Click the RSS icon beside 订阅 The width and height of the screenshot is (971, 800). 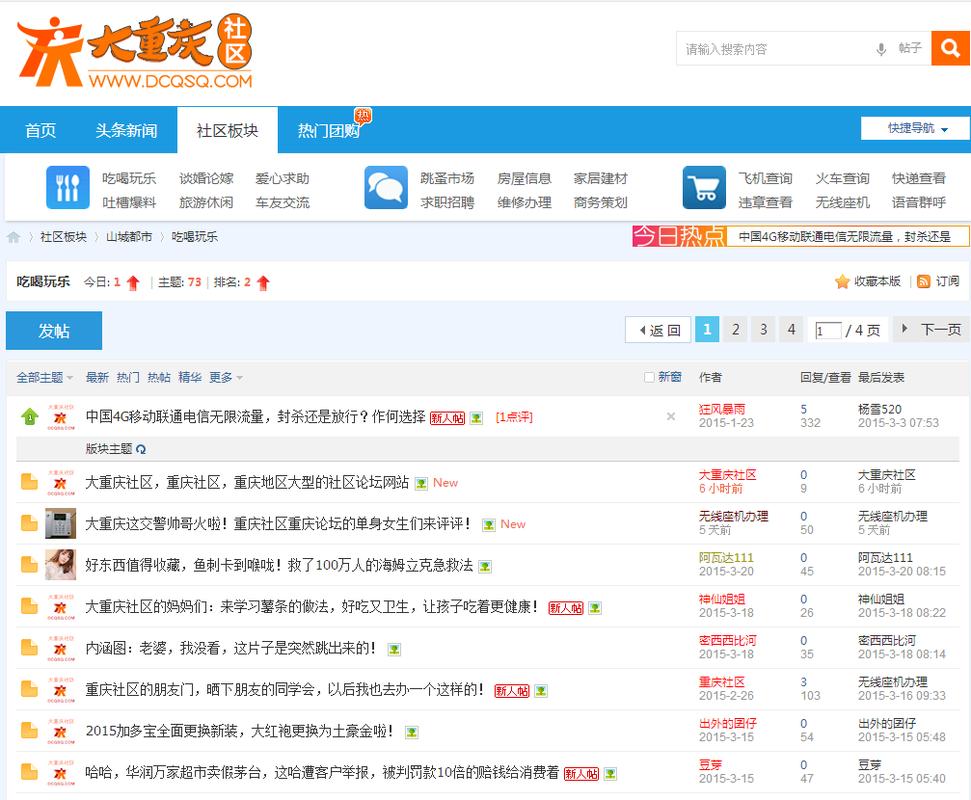923,282
